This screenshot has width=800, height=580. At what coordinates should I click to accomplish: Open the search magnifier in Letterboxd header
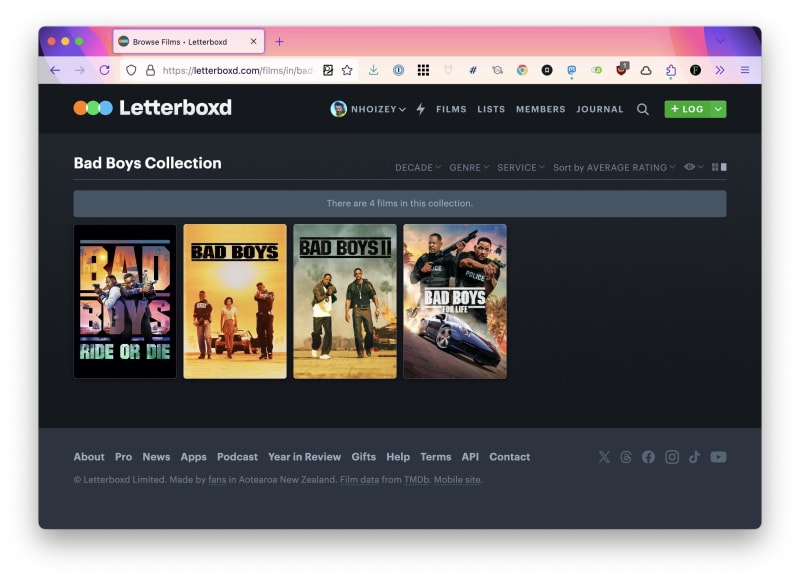tap(643, 109)
